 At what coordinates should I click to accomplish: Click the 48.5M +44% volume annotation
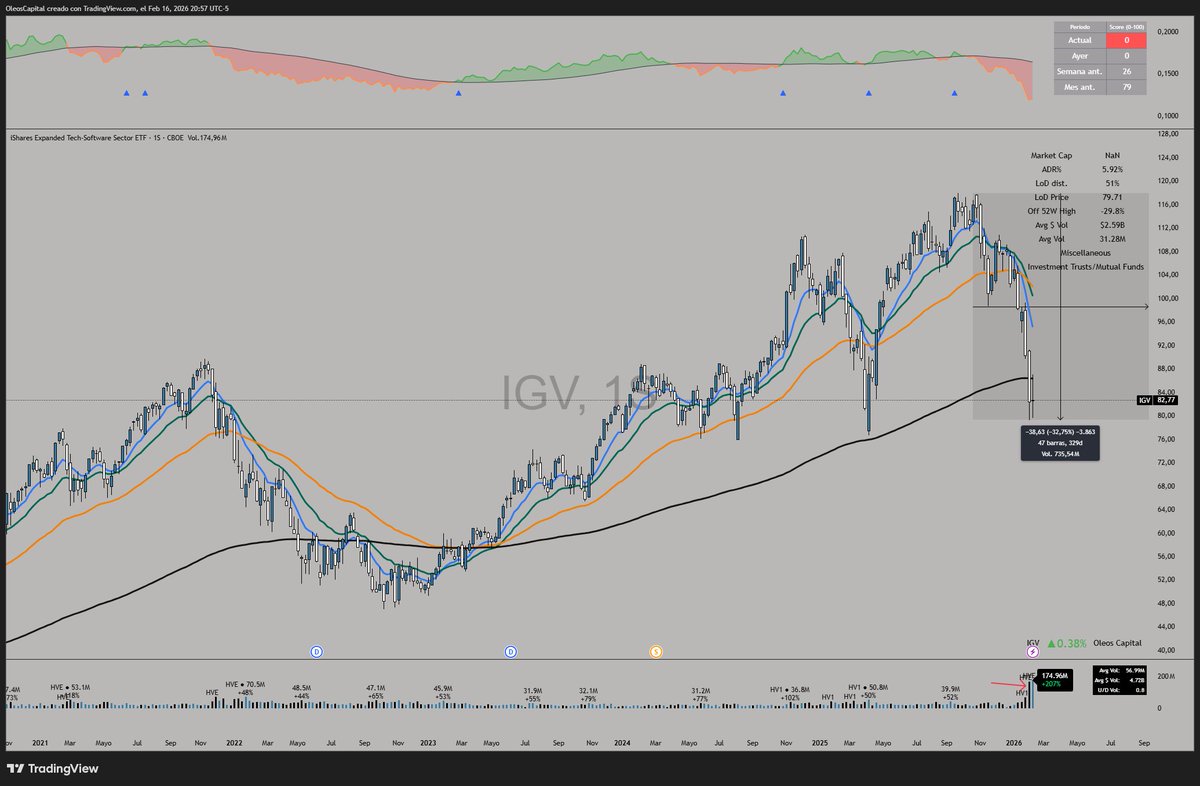click(301, 691)
